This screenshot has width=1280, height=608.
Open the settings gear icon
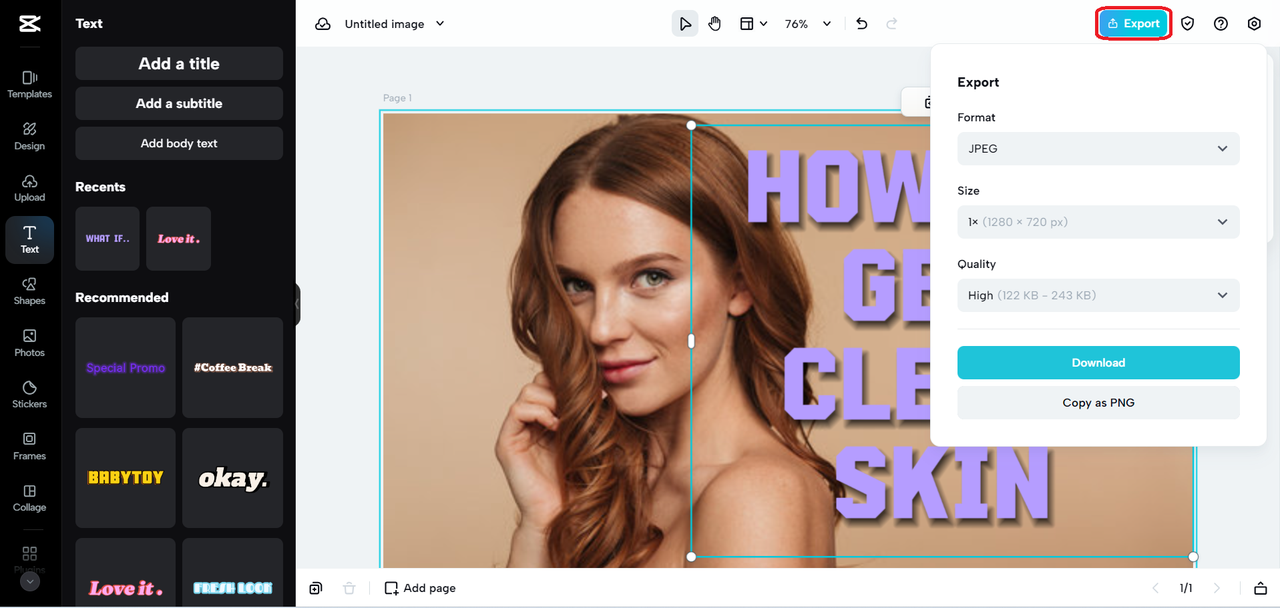click(x=1254, y=24)
